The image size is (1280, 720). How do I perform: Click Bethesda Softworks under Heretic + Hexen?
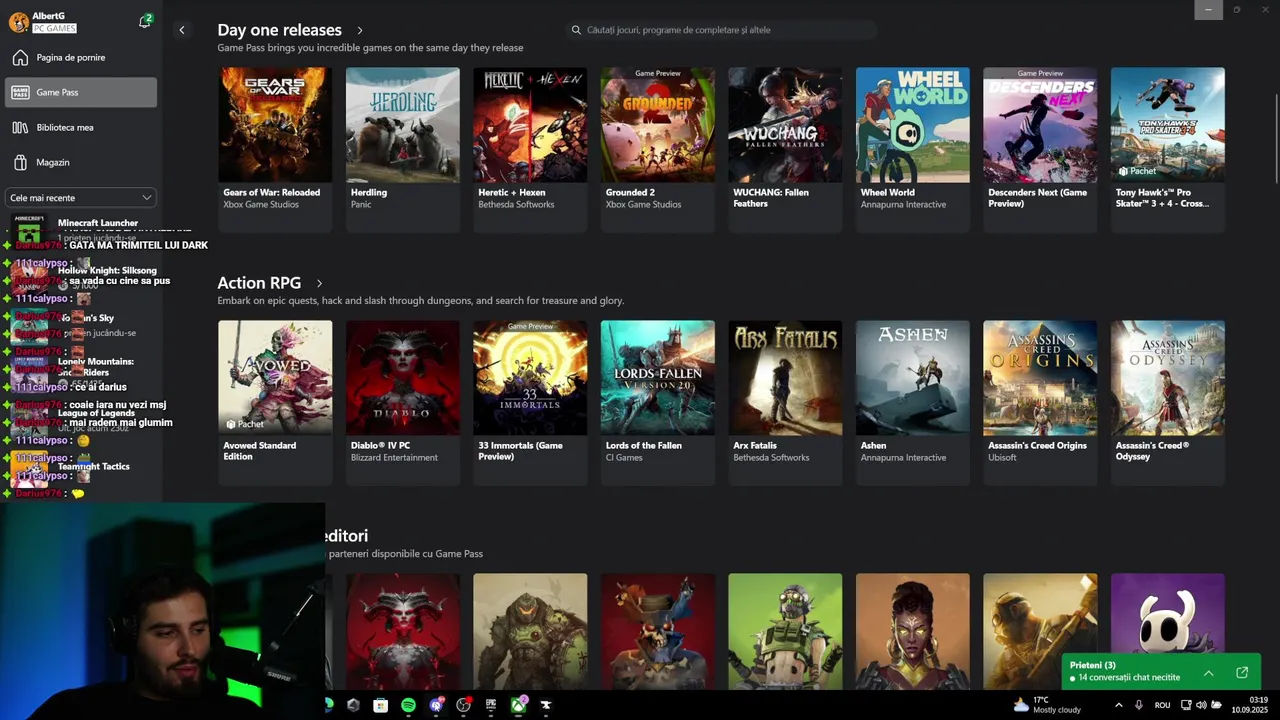coord(516,205)
